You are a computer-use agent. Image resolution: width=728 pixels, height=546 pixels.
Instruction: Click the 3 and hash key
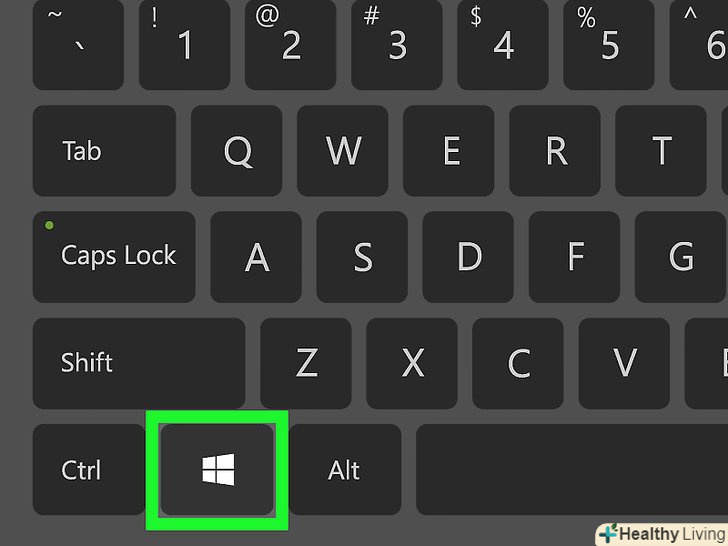(x=396, y=45)
